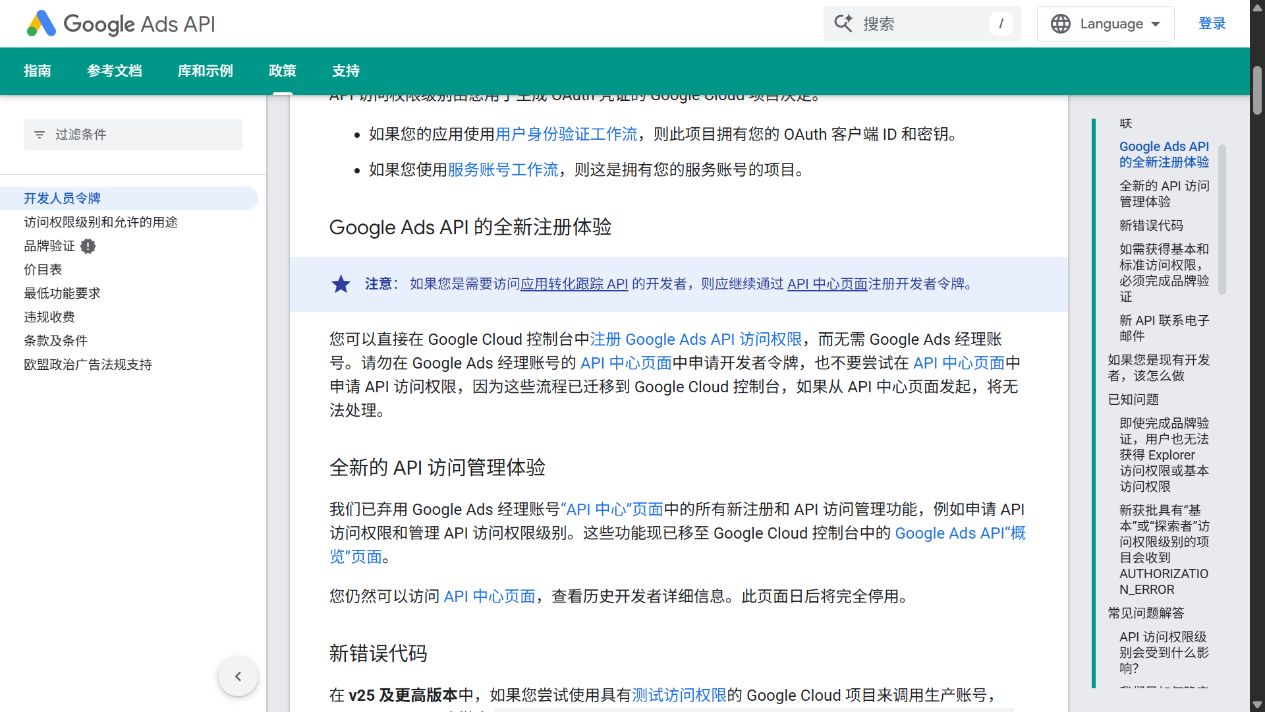This screenshot has height=712, width=1265.
Task: Open the 政策 tab
Action: point(282,71)
